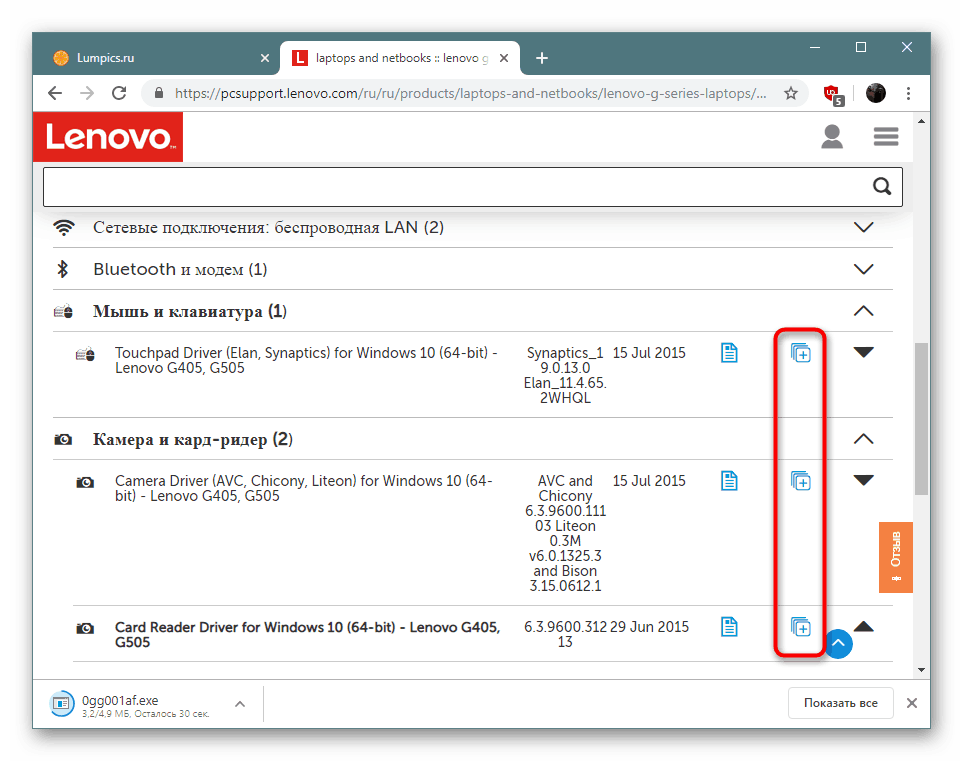This screenshot has width=963, height=761.
Task: Open the Camera Driver readme document icon
Action: 729,481
